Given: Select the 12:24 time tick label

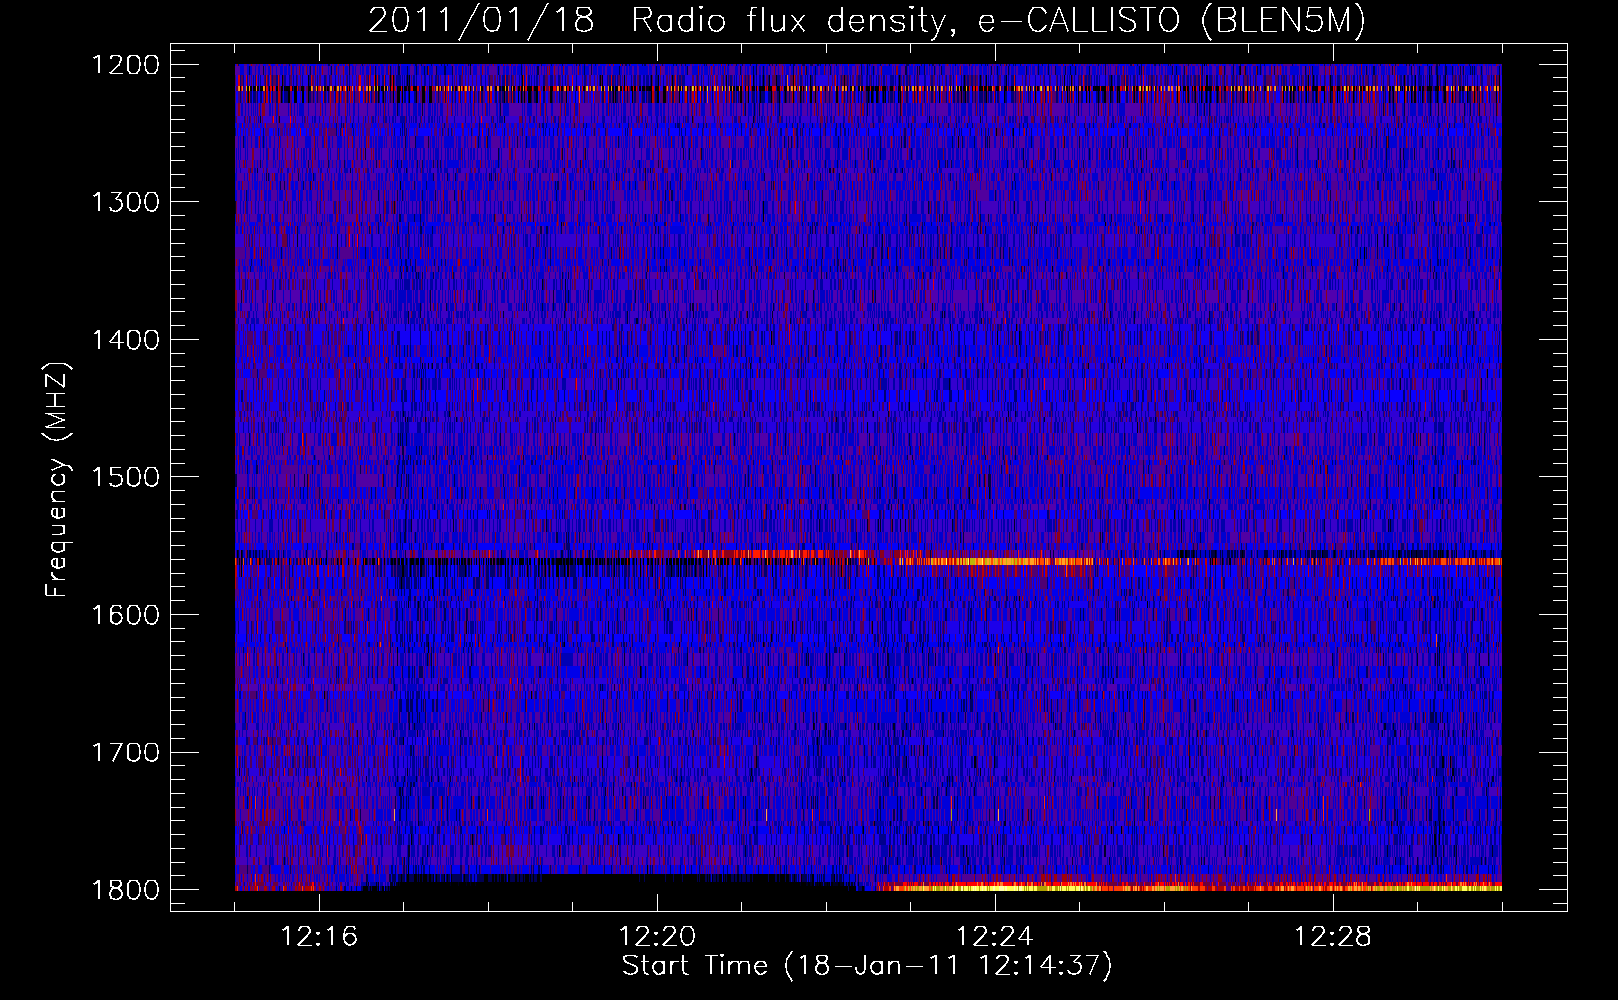Looking at the screenshot, I should point(995,937).
